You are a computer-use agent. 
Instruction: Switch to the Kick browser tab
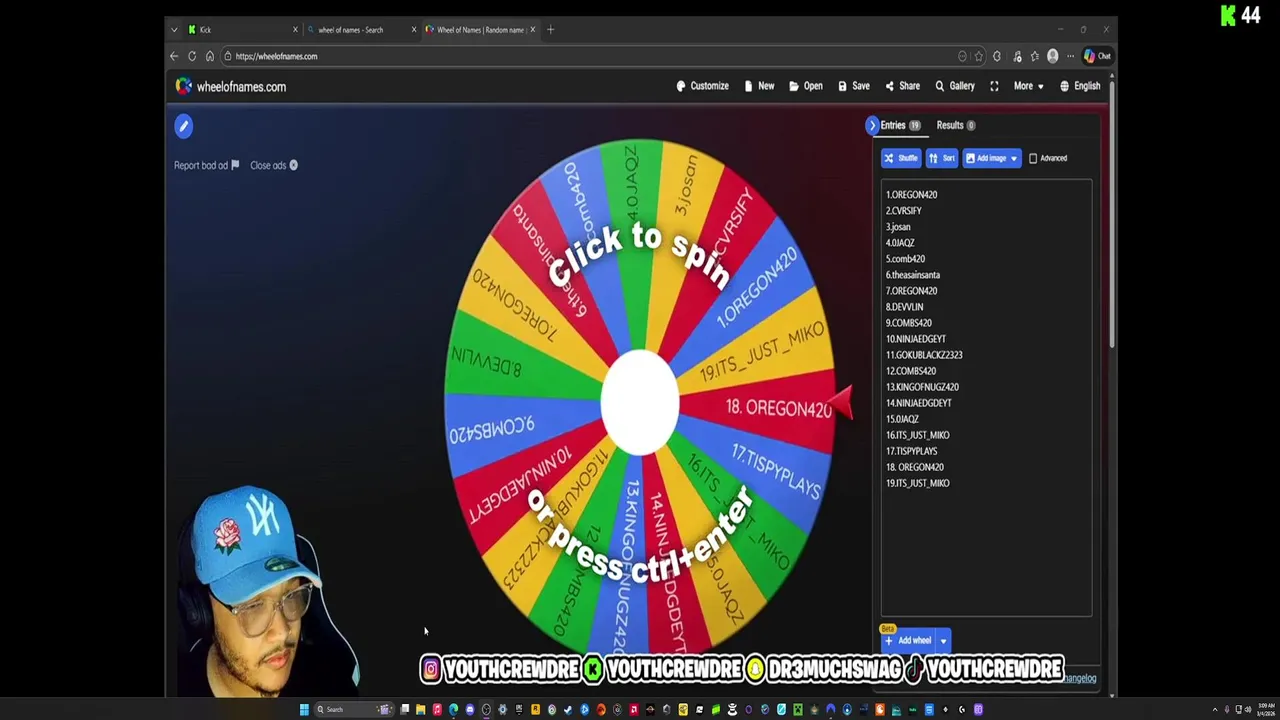pos(240,30)
